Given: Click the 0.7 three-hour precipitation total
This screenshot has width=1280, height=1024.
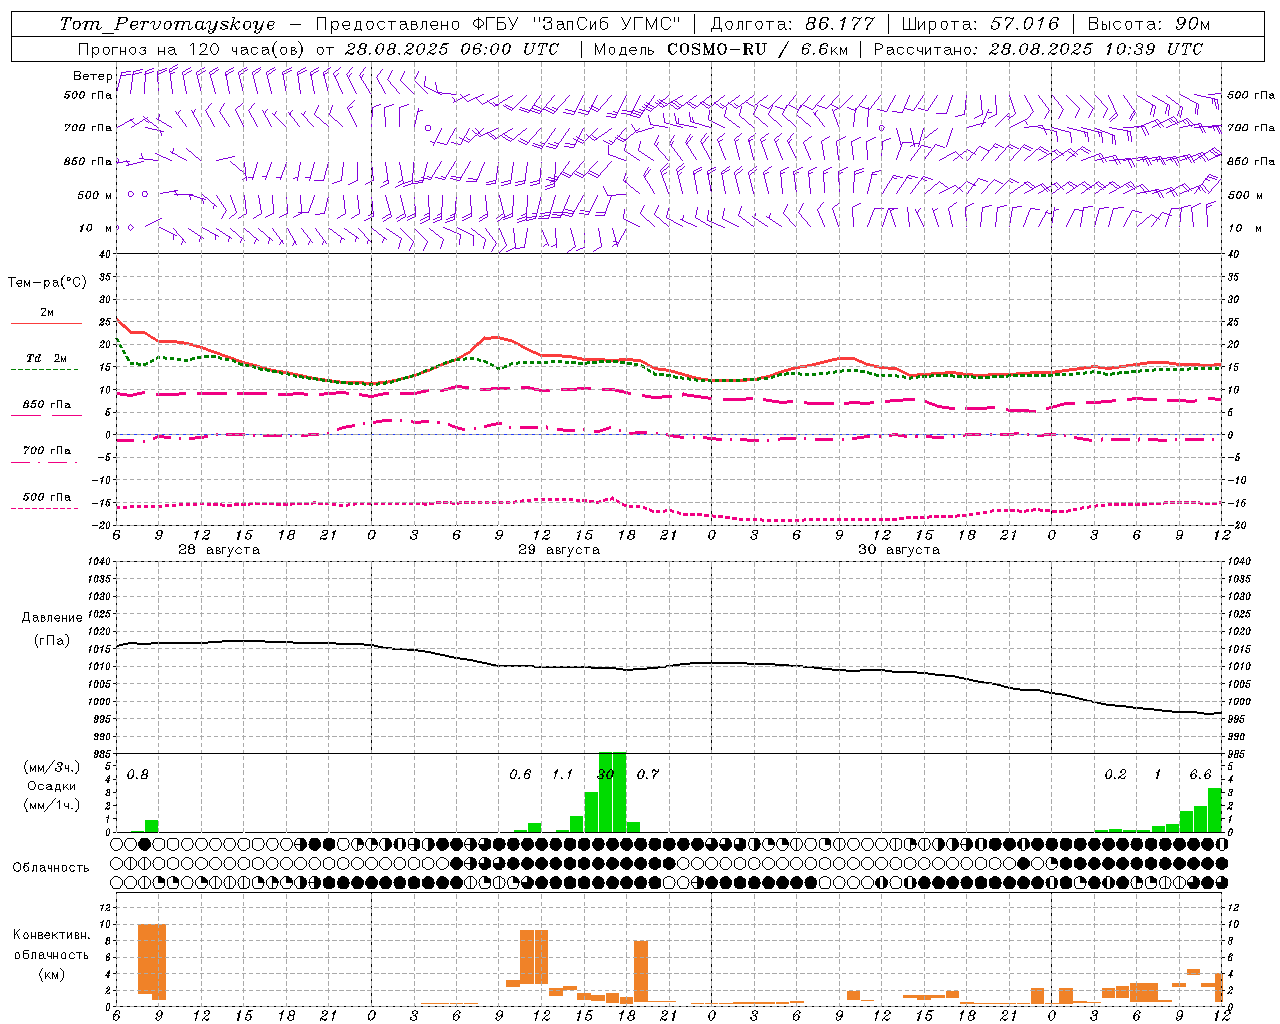Looking at the screenshot, I should [648, 775].
